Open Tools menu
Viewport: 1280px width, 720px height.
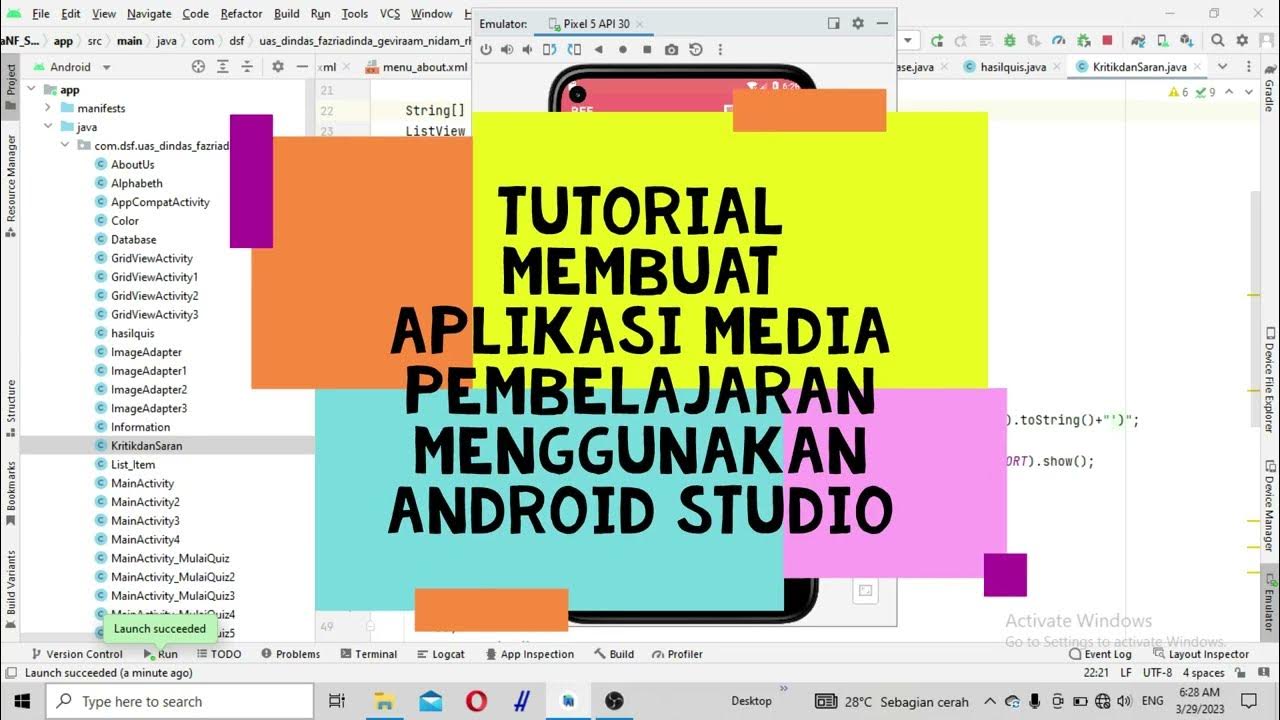[x=355, y=14]
